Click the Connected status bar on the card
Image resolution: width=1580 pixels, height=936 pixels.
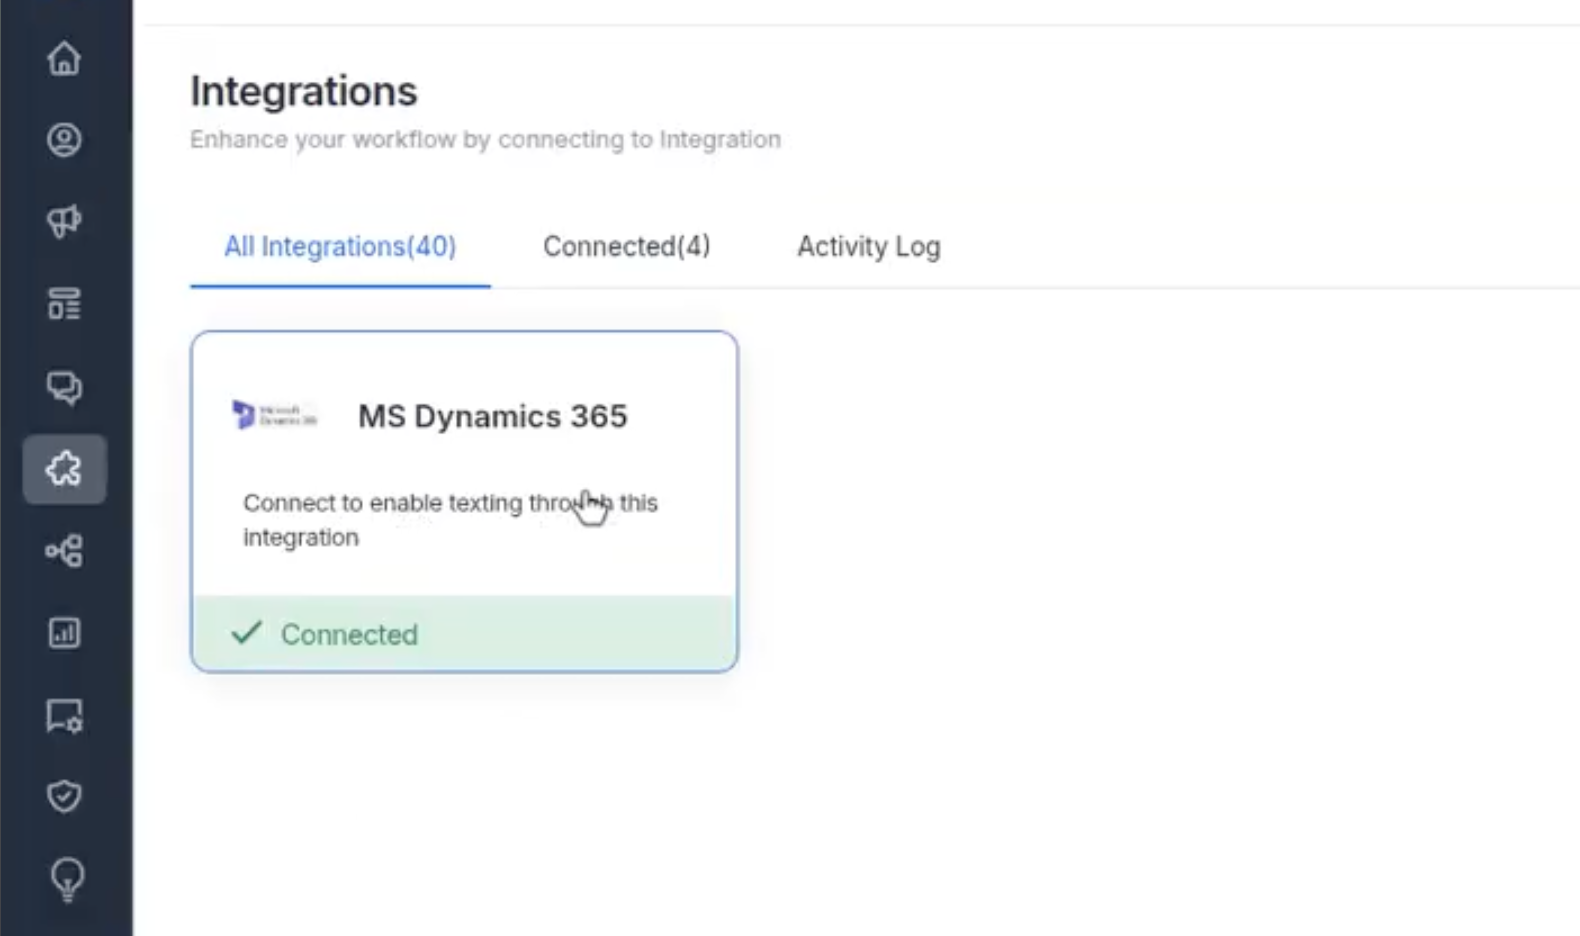tap(464, 634)
